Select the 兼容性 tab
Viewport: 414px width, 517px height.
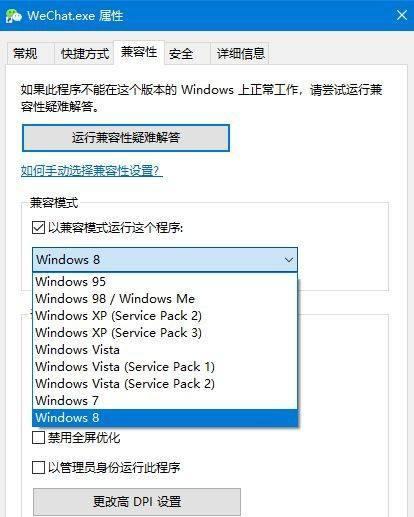point(139,52)
